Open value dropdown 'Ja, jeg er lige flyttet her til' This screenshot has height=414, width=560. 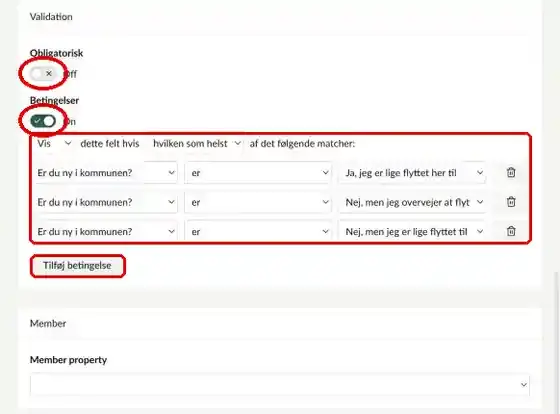[412, 173]
